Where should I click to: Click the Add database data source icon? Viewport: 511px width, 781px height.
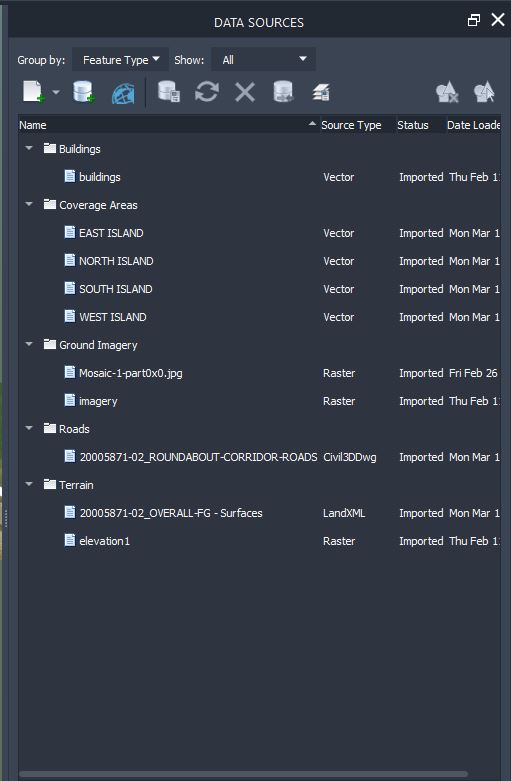pos(84,92)
